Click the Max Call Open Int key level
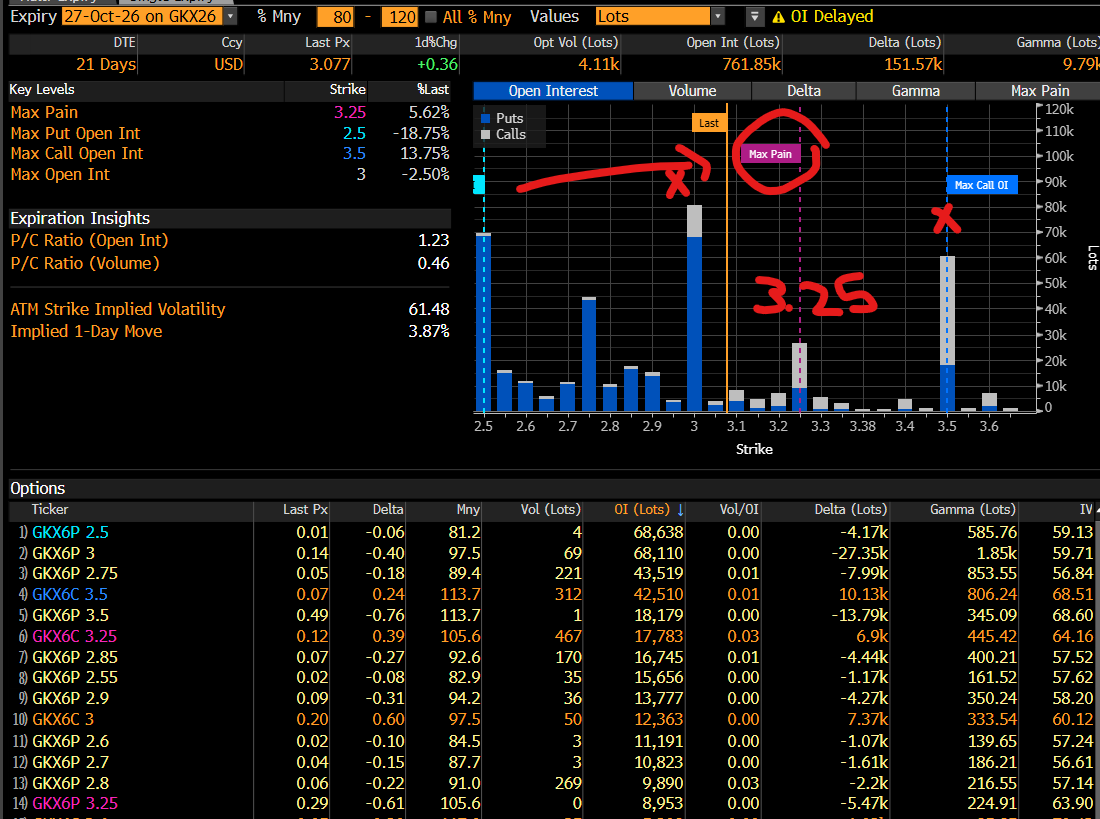The width and height of the screenshot is (1100, 819). coord(76,154)
